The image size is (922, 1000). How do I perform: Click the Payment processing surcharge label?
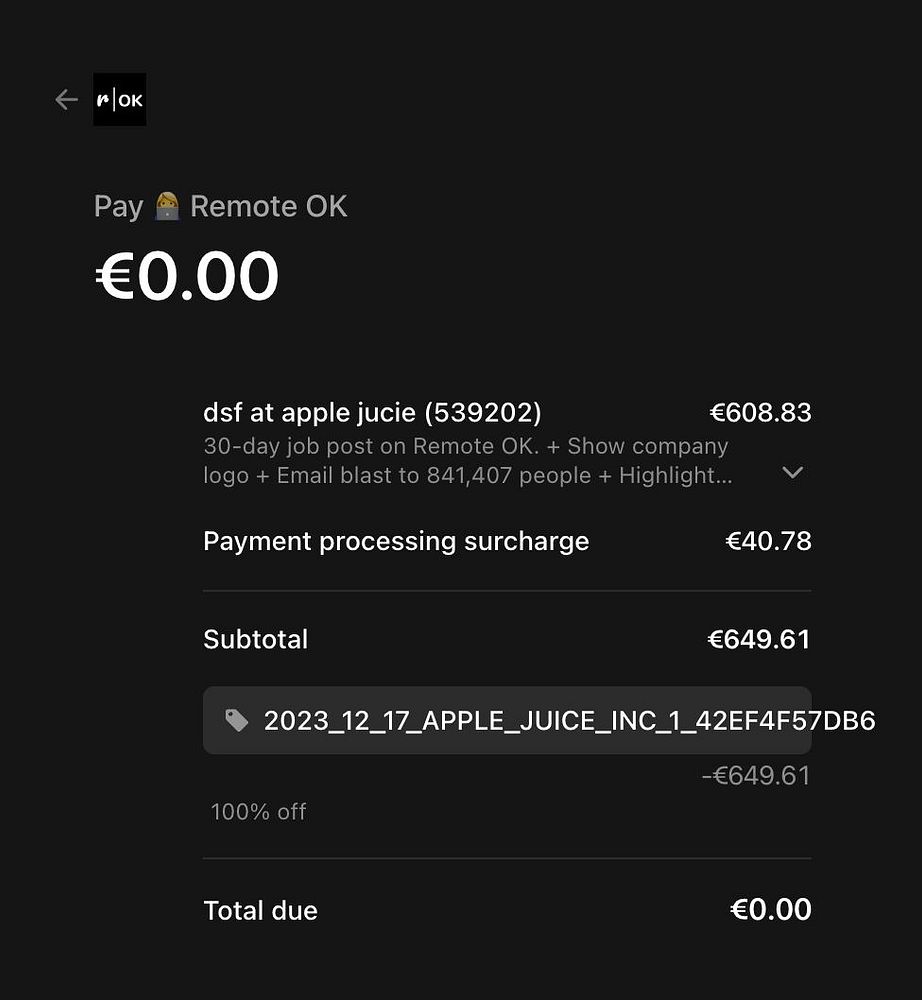[396, 541]
